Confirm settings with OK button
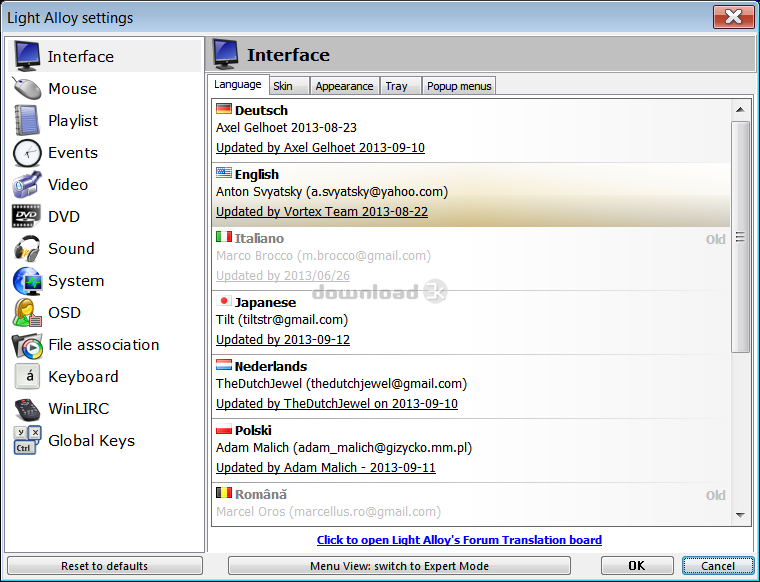The height and width of the screenshot is (582, 760). [637, 566]
